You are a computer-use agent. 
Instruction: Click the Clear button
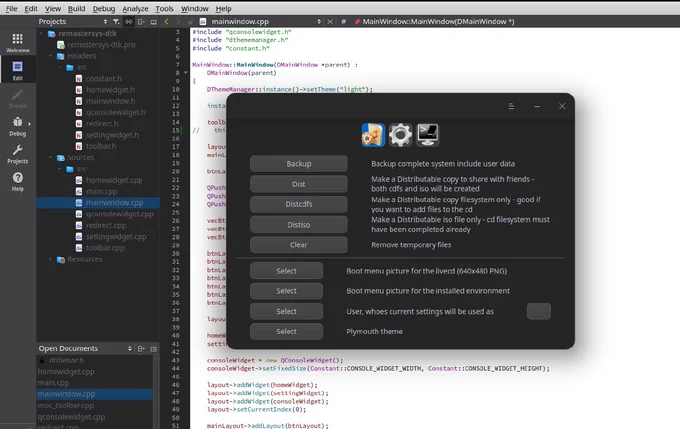point(299,245)
